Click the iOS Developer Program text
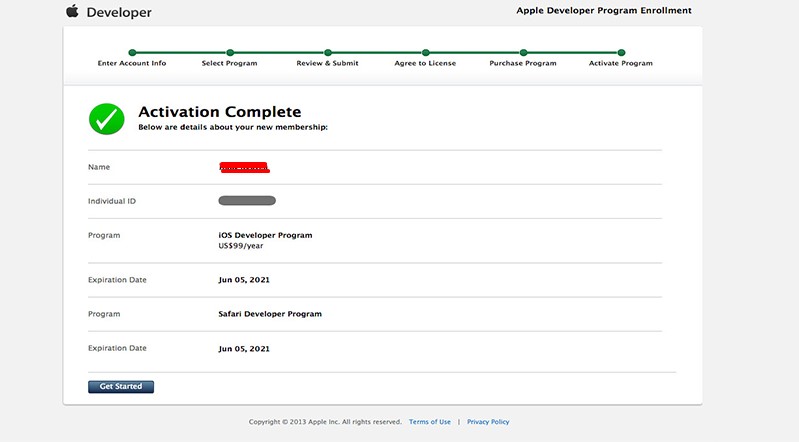 [265, 235]
